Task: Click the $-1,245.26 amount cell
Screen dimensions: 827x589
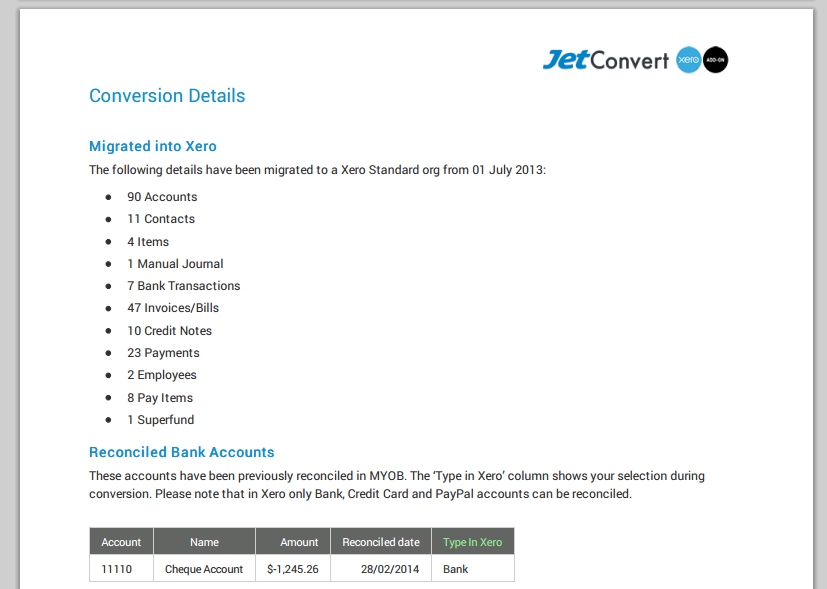Action: pos(293,569)
